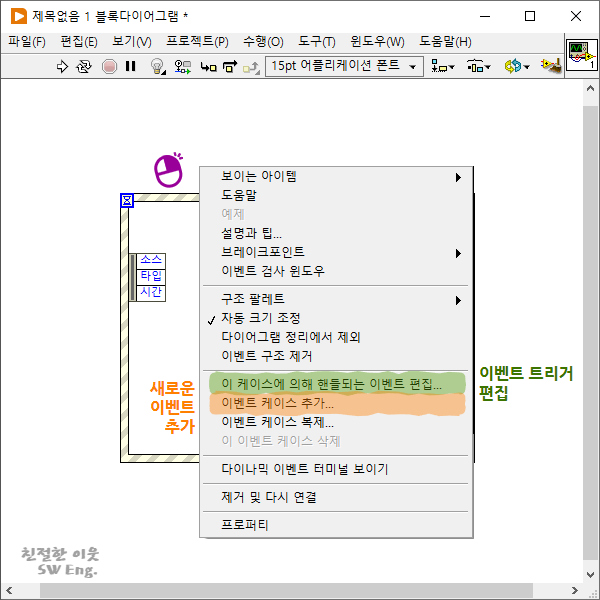Click the Step Out icon
The image size is (600, 600).
pos(251,67)
